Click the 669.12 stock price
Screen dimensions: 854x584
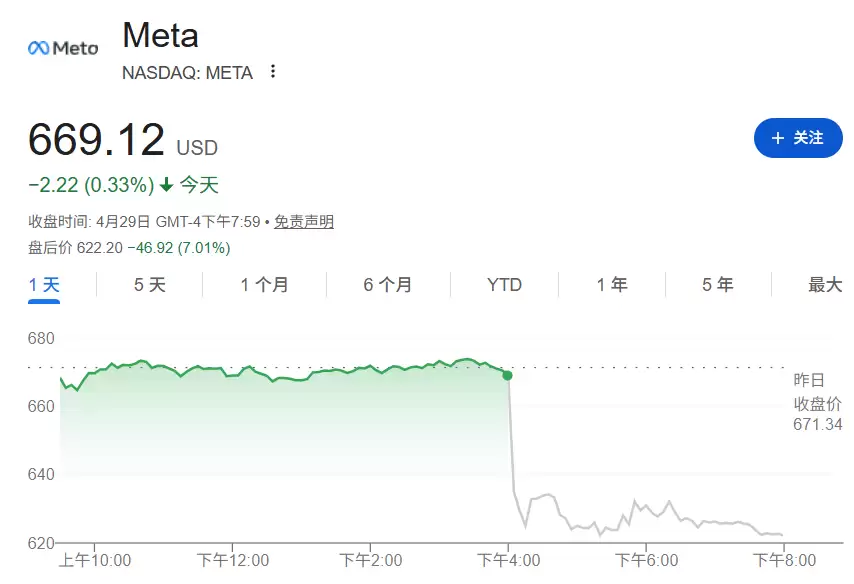pyautogui.click(x=96, y=140)
